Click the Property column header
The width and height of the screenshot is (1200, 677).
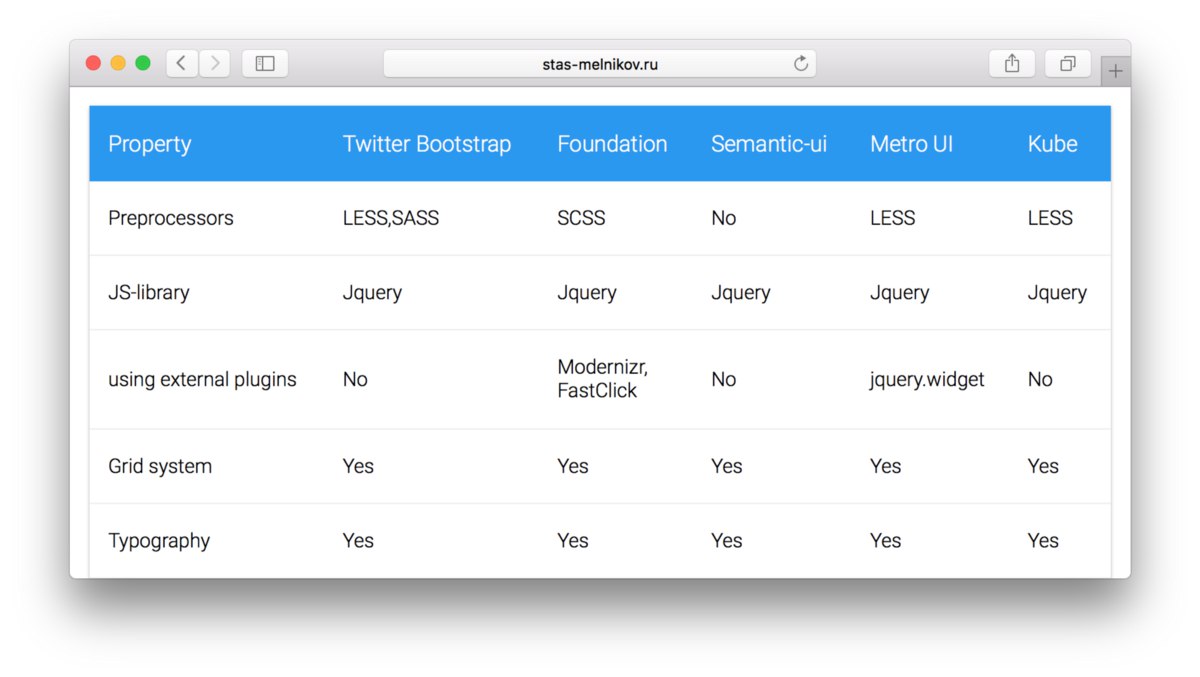click(x=150, y=144)
